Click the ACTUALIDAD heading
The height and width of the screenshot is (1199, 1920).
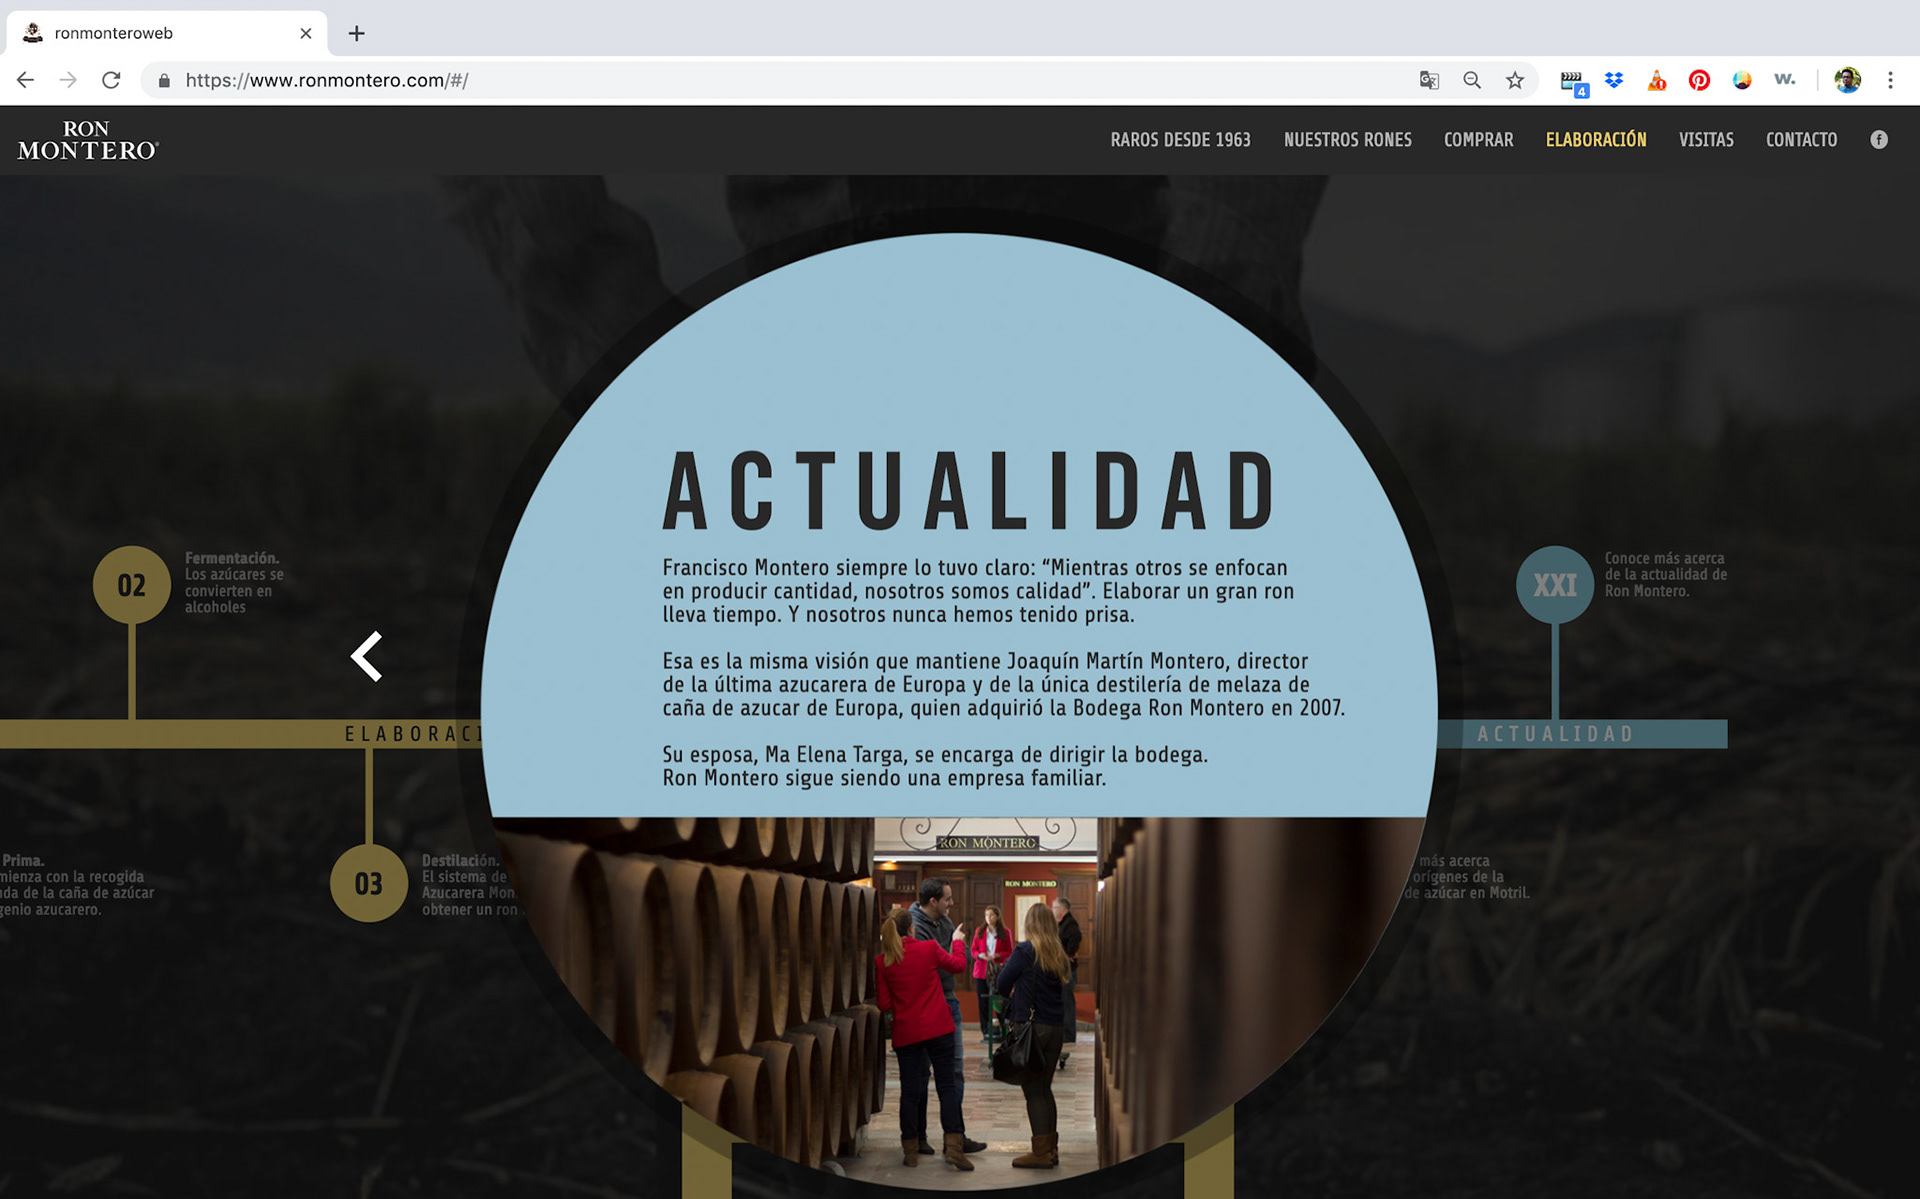coord(968,490)
